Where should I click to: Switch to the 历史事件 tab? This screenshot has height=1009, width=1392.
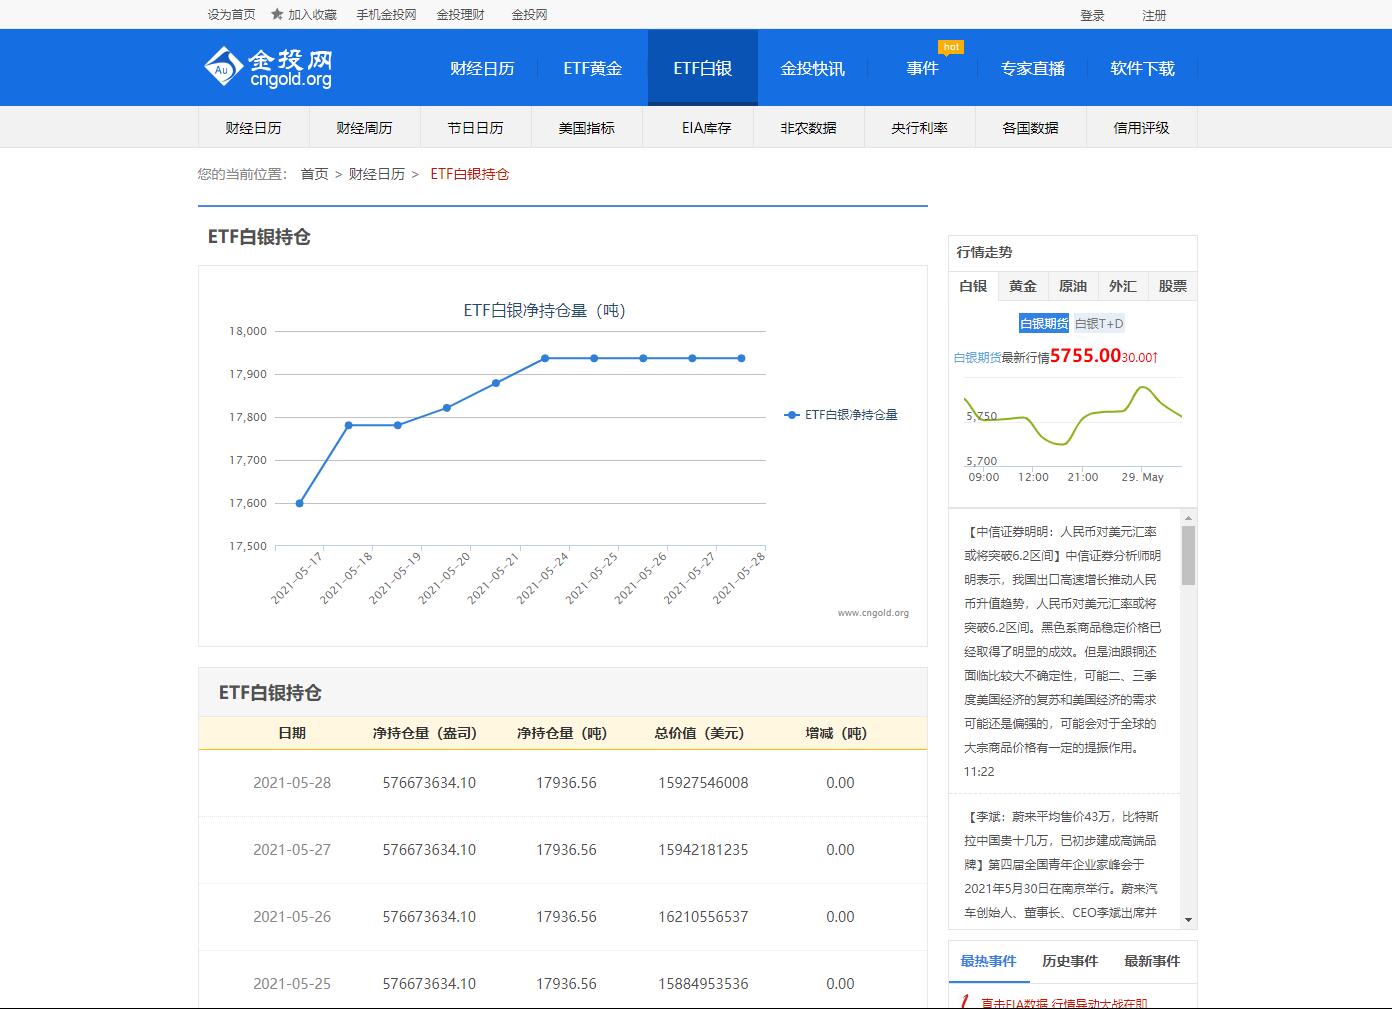click(x=1070, y=961)
